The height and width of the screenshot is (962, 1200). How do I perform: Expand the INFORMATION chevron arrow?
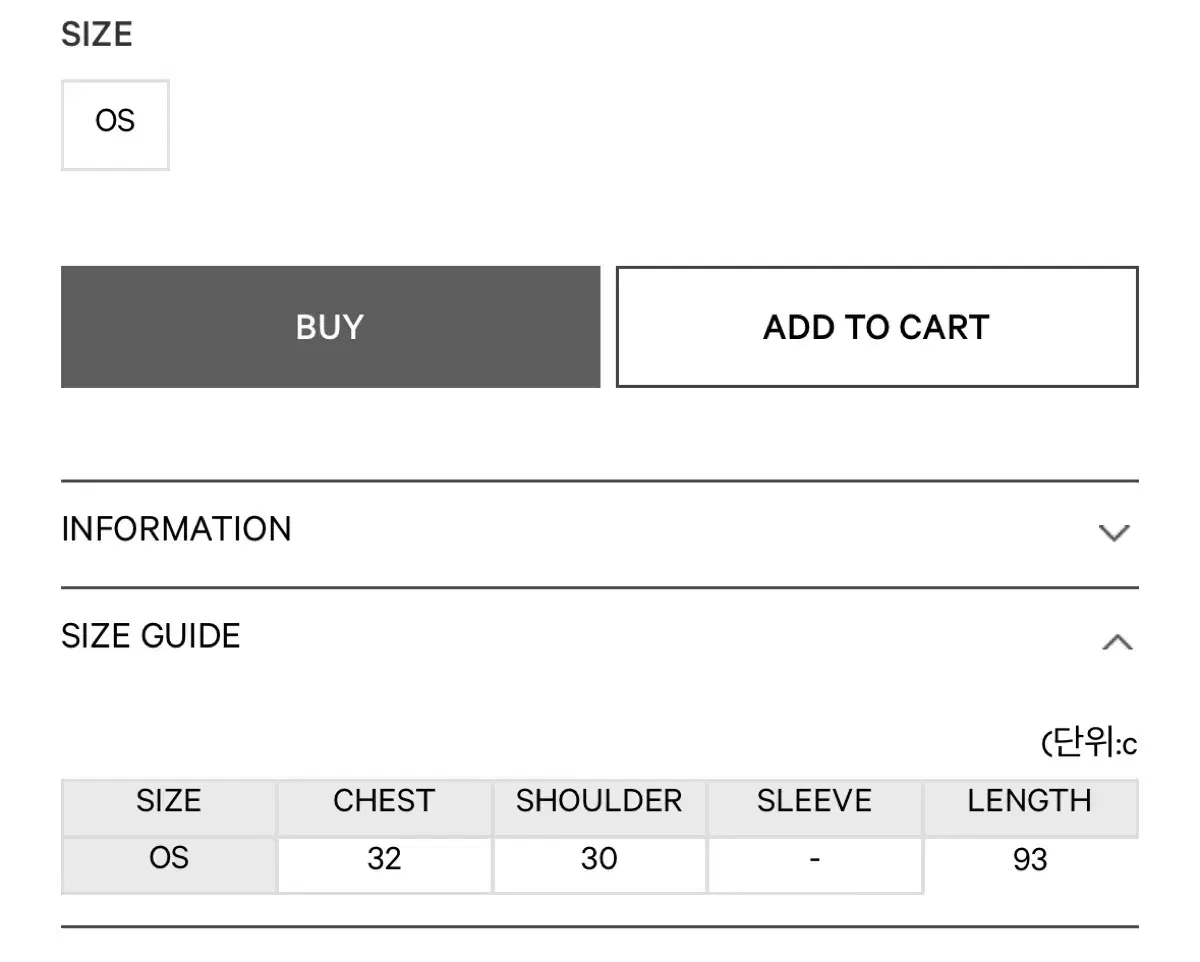coord(1114,532)
